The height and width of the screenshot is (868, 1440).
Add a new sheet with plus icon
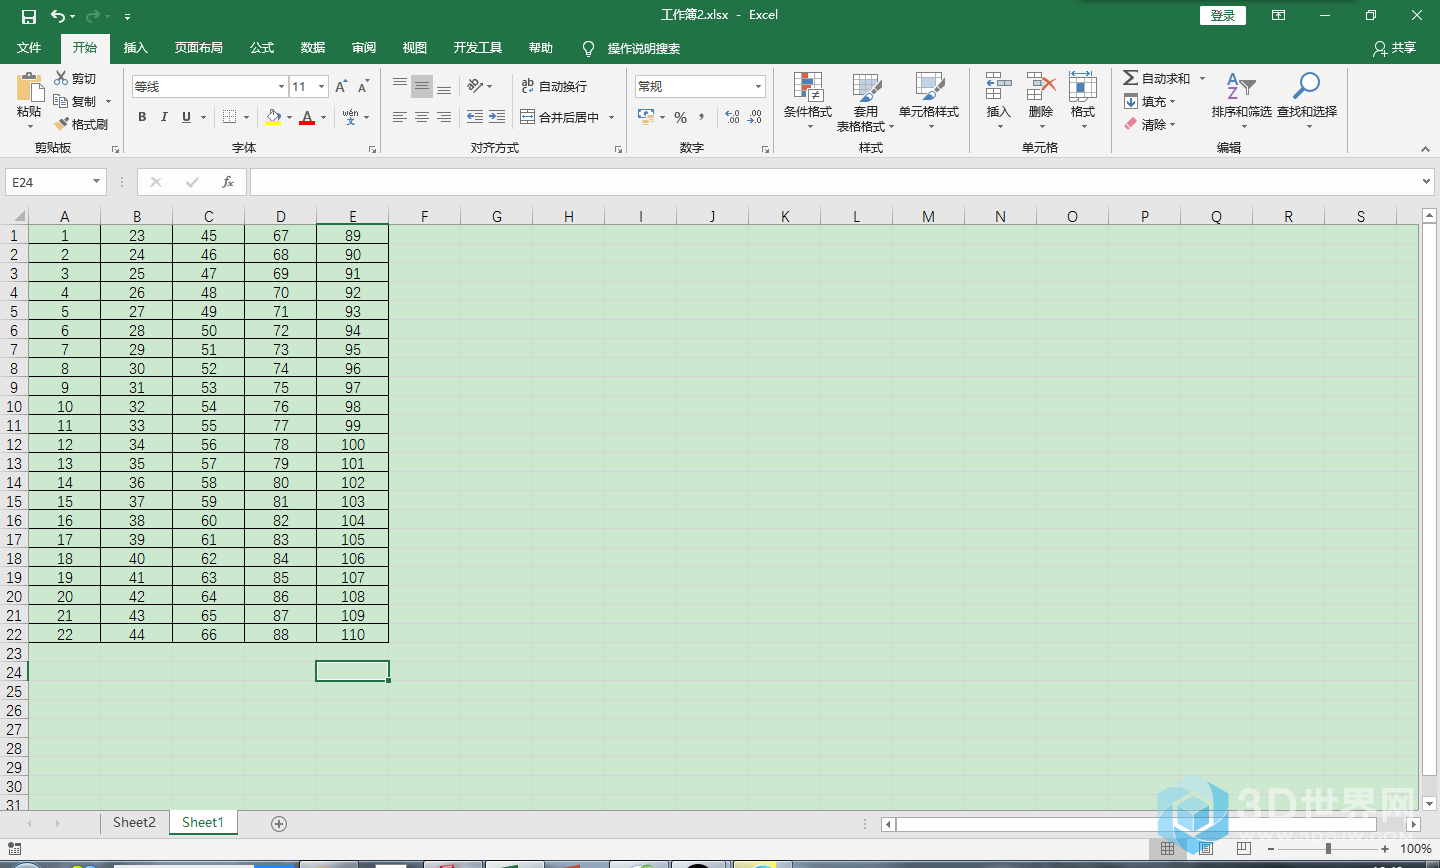coord(279,824)
